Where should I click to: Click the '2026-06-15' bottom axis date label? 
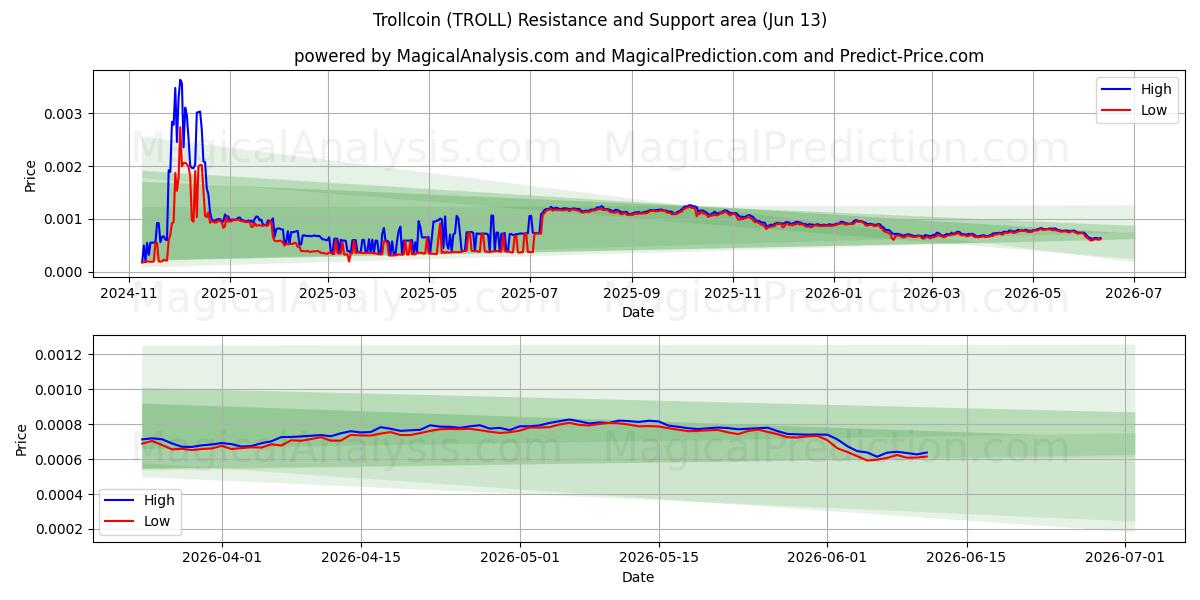(967, 558)
